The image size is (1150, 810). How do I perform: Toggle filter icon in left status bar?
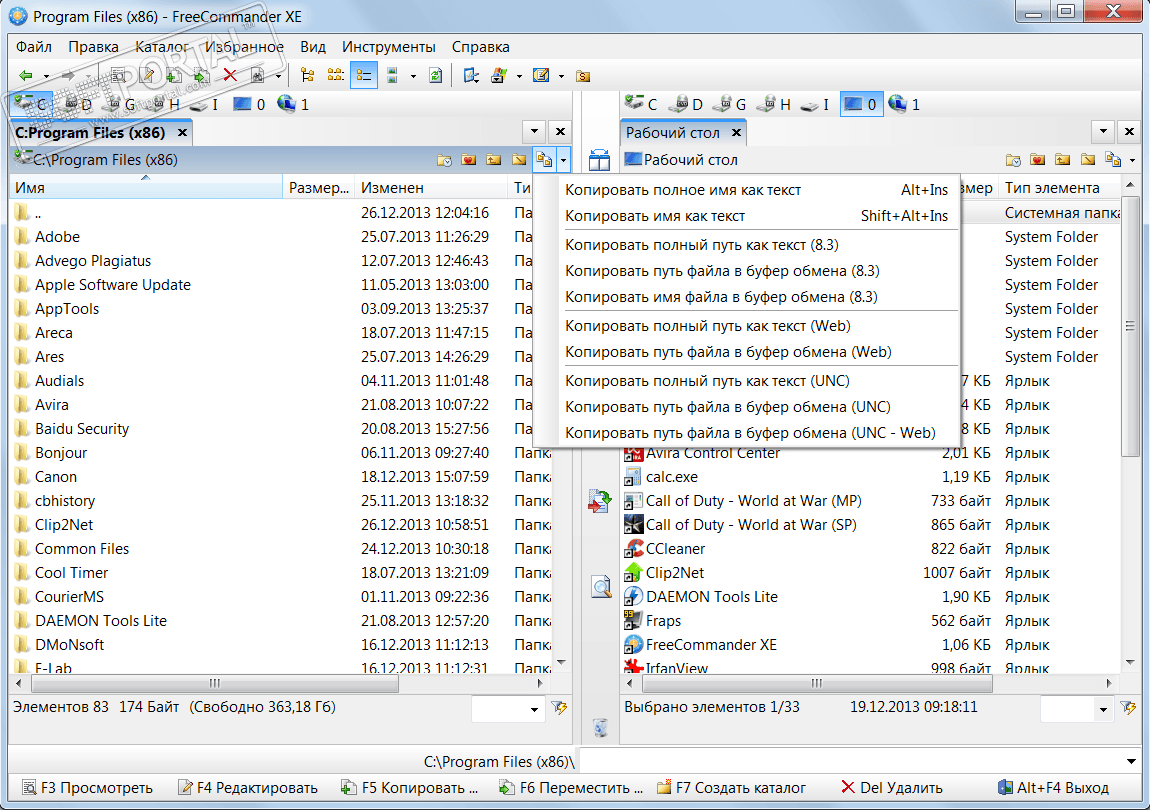pos(560,708)
